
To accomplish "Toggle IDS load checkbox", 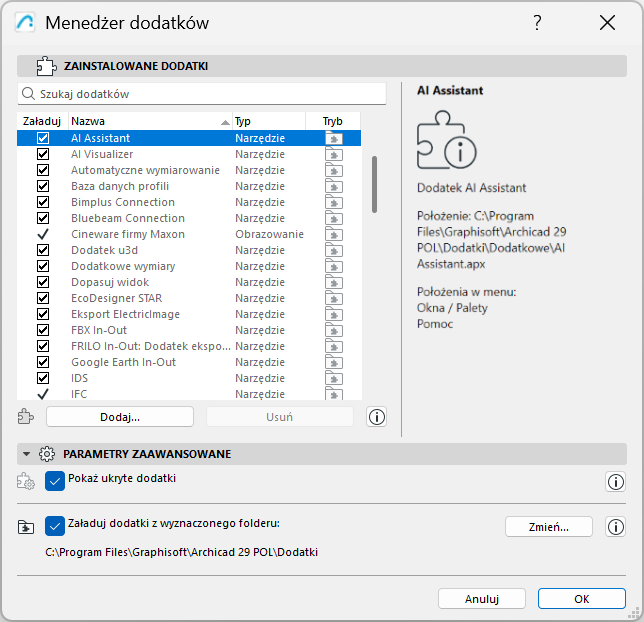I will [x=43, y=378].
